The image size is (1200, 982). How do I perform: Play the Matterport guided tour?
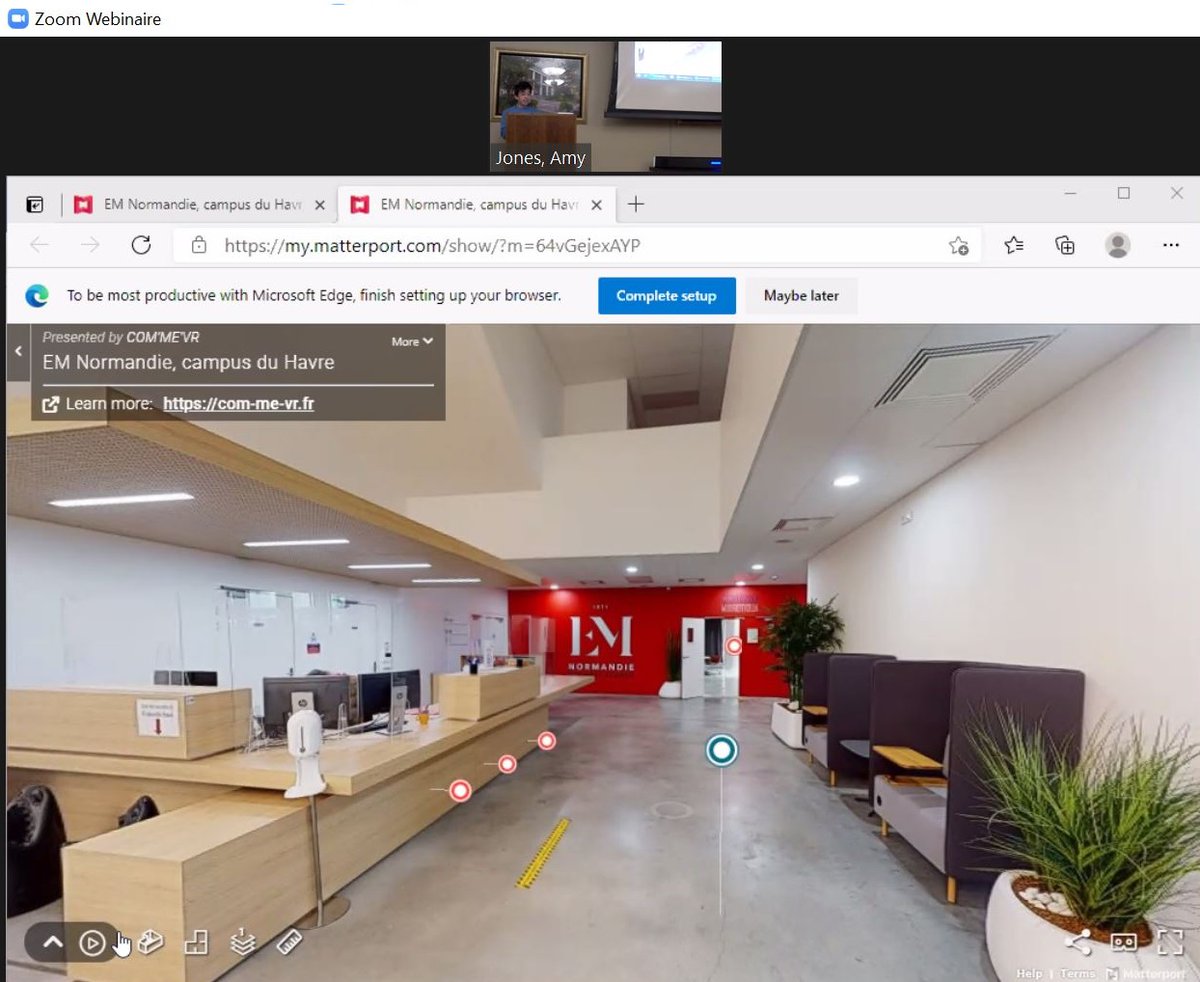click(92, 942)
